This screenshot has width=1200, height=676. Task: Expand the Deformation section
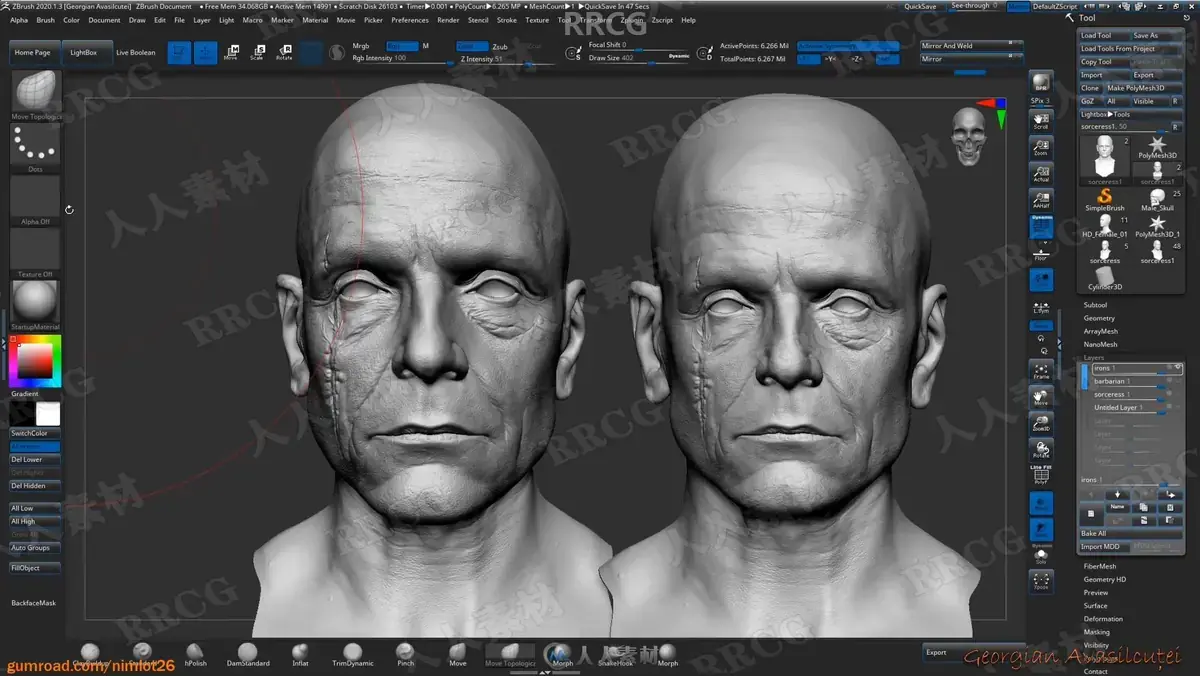point(1103,618)
